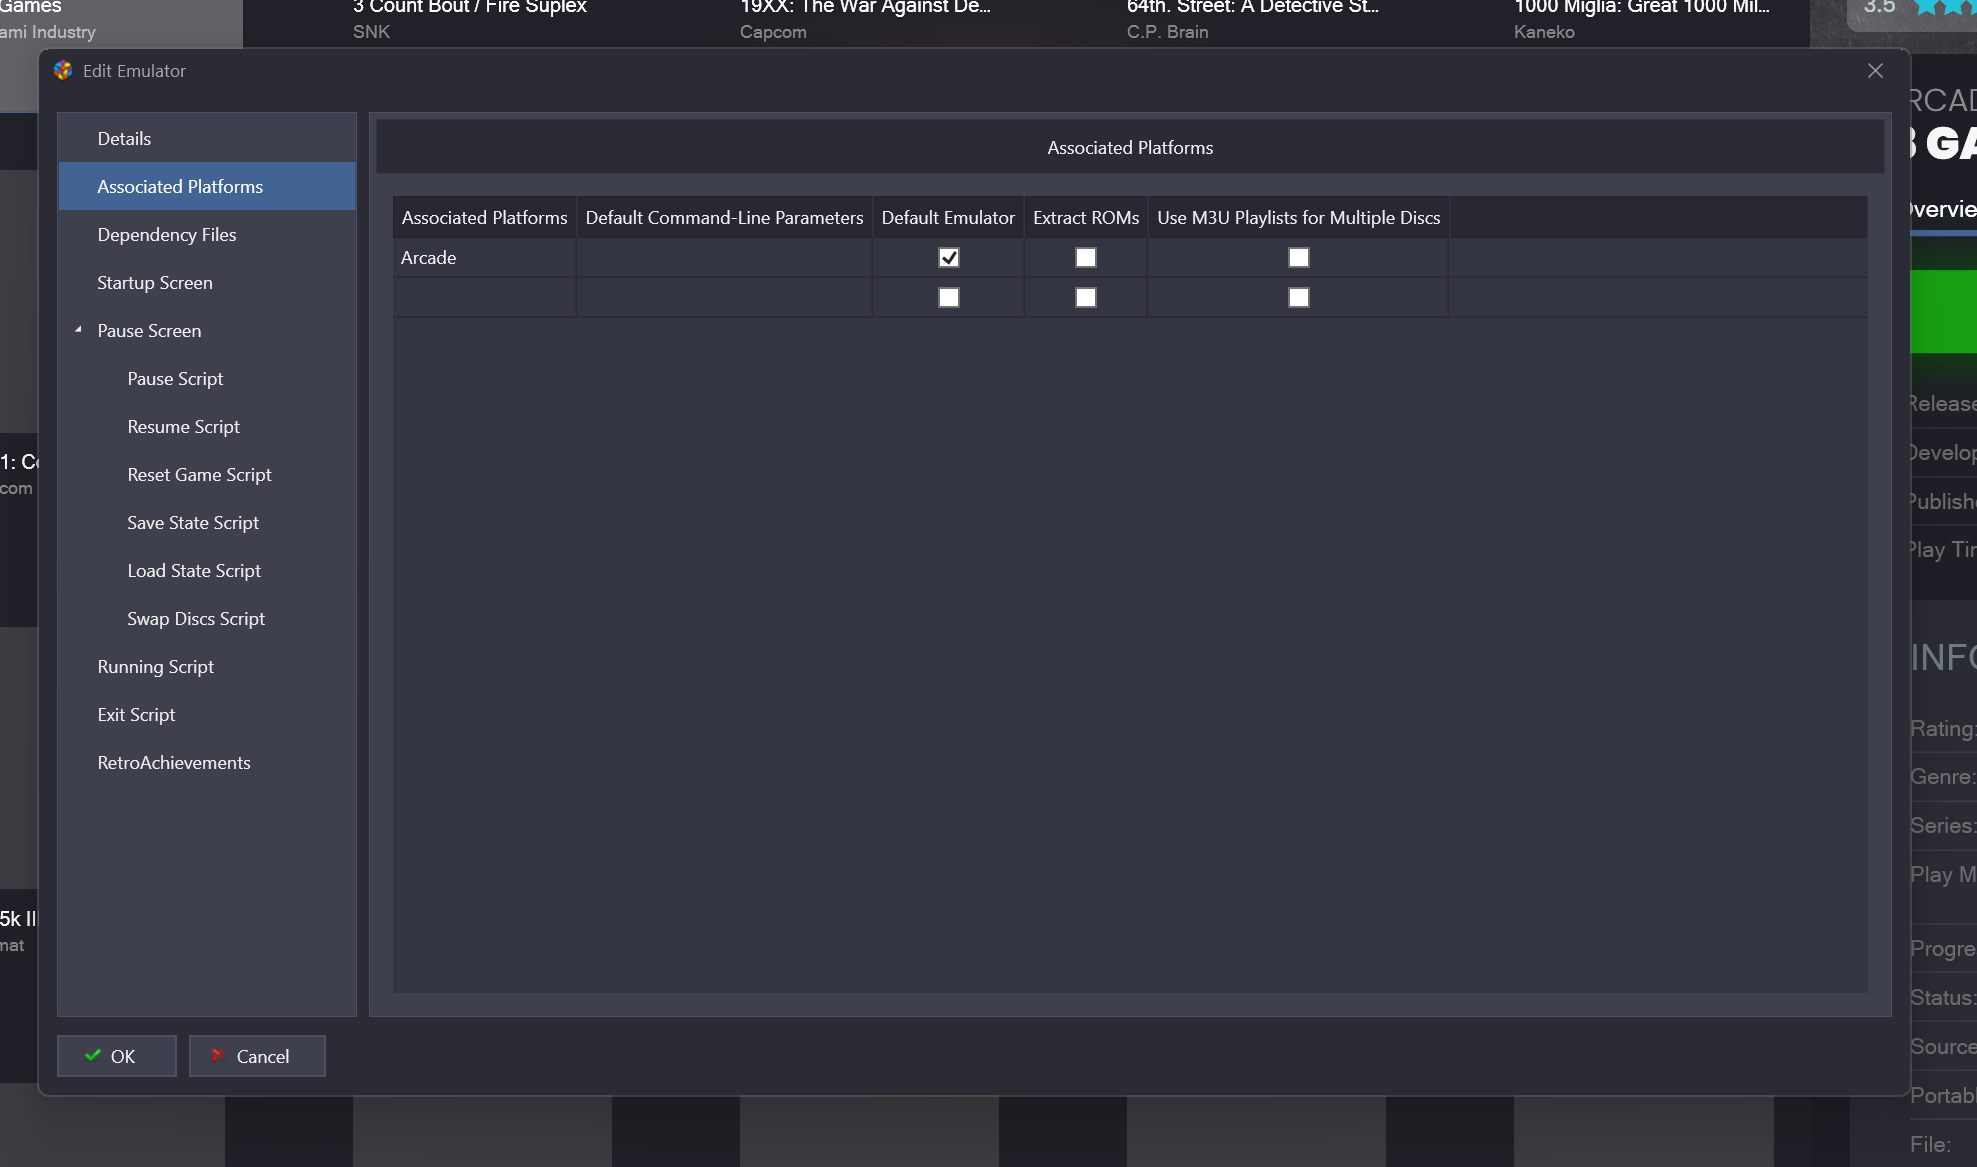Select Dependency Files in the sidebar
Image resolution: width=1977 pixels, height=1167 pixels.
167,235
